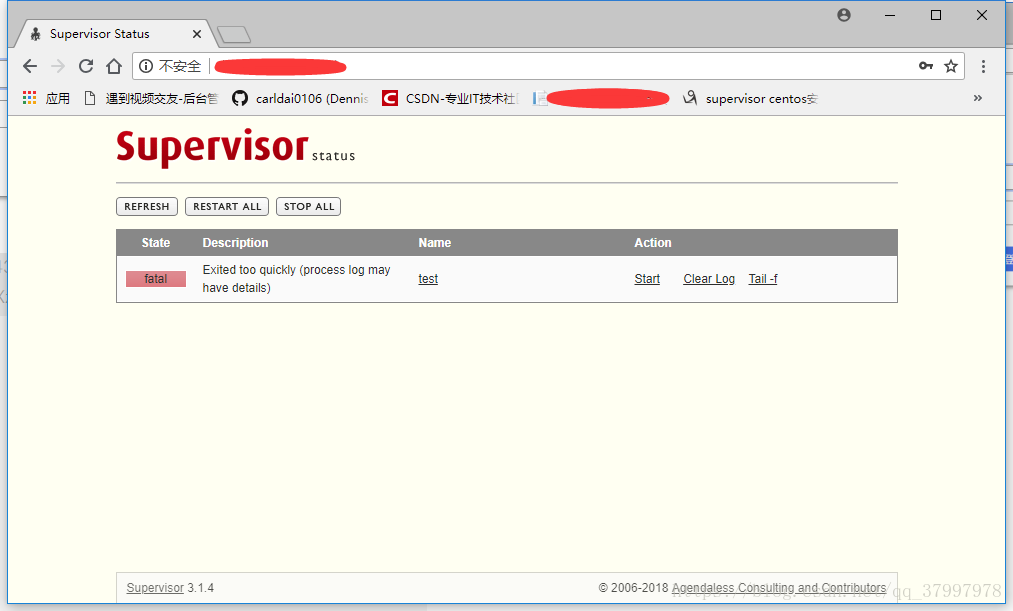The height and width of the screenshot is (611, 1013).
Task: Open the Chrome three-dot menu
Action: 983,66
